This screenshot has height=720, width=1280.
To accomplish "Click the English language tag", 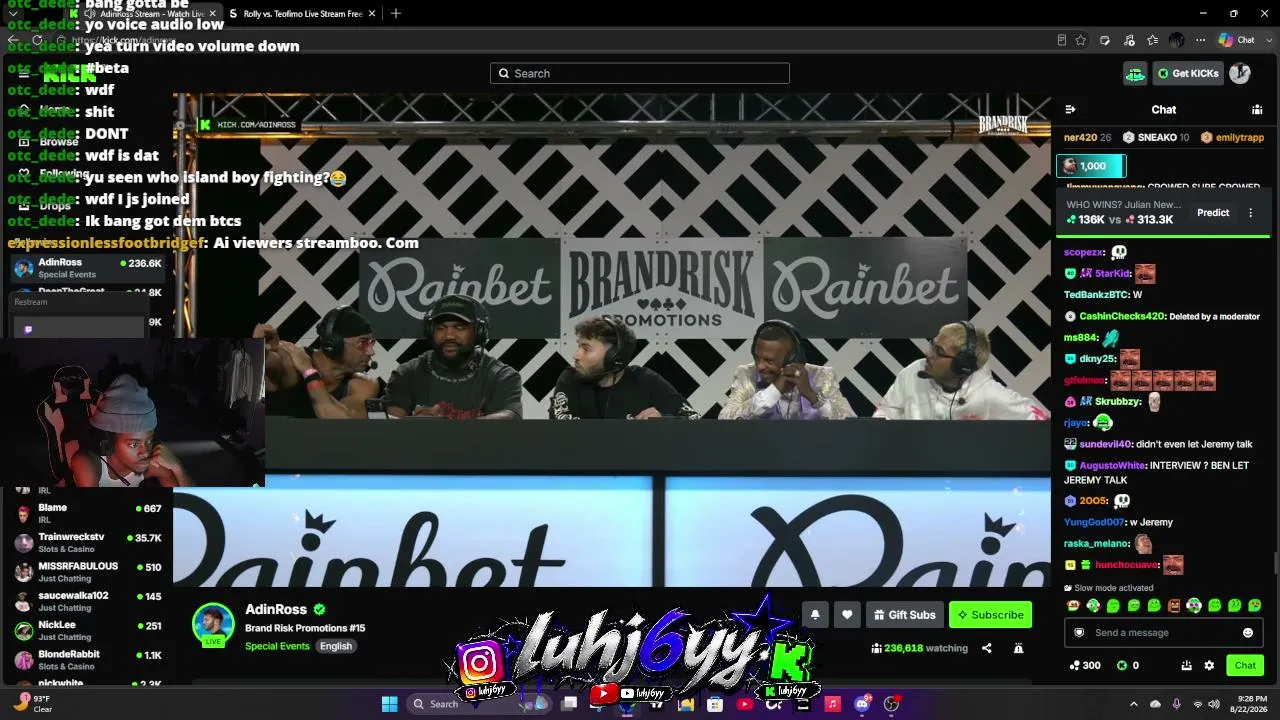I will (x=336, y=646).
